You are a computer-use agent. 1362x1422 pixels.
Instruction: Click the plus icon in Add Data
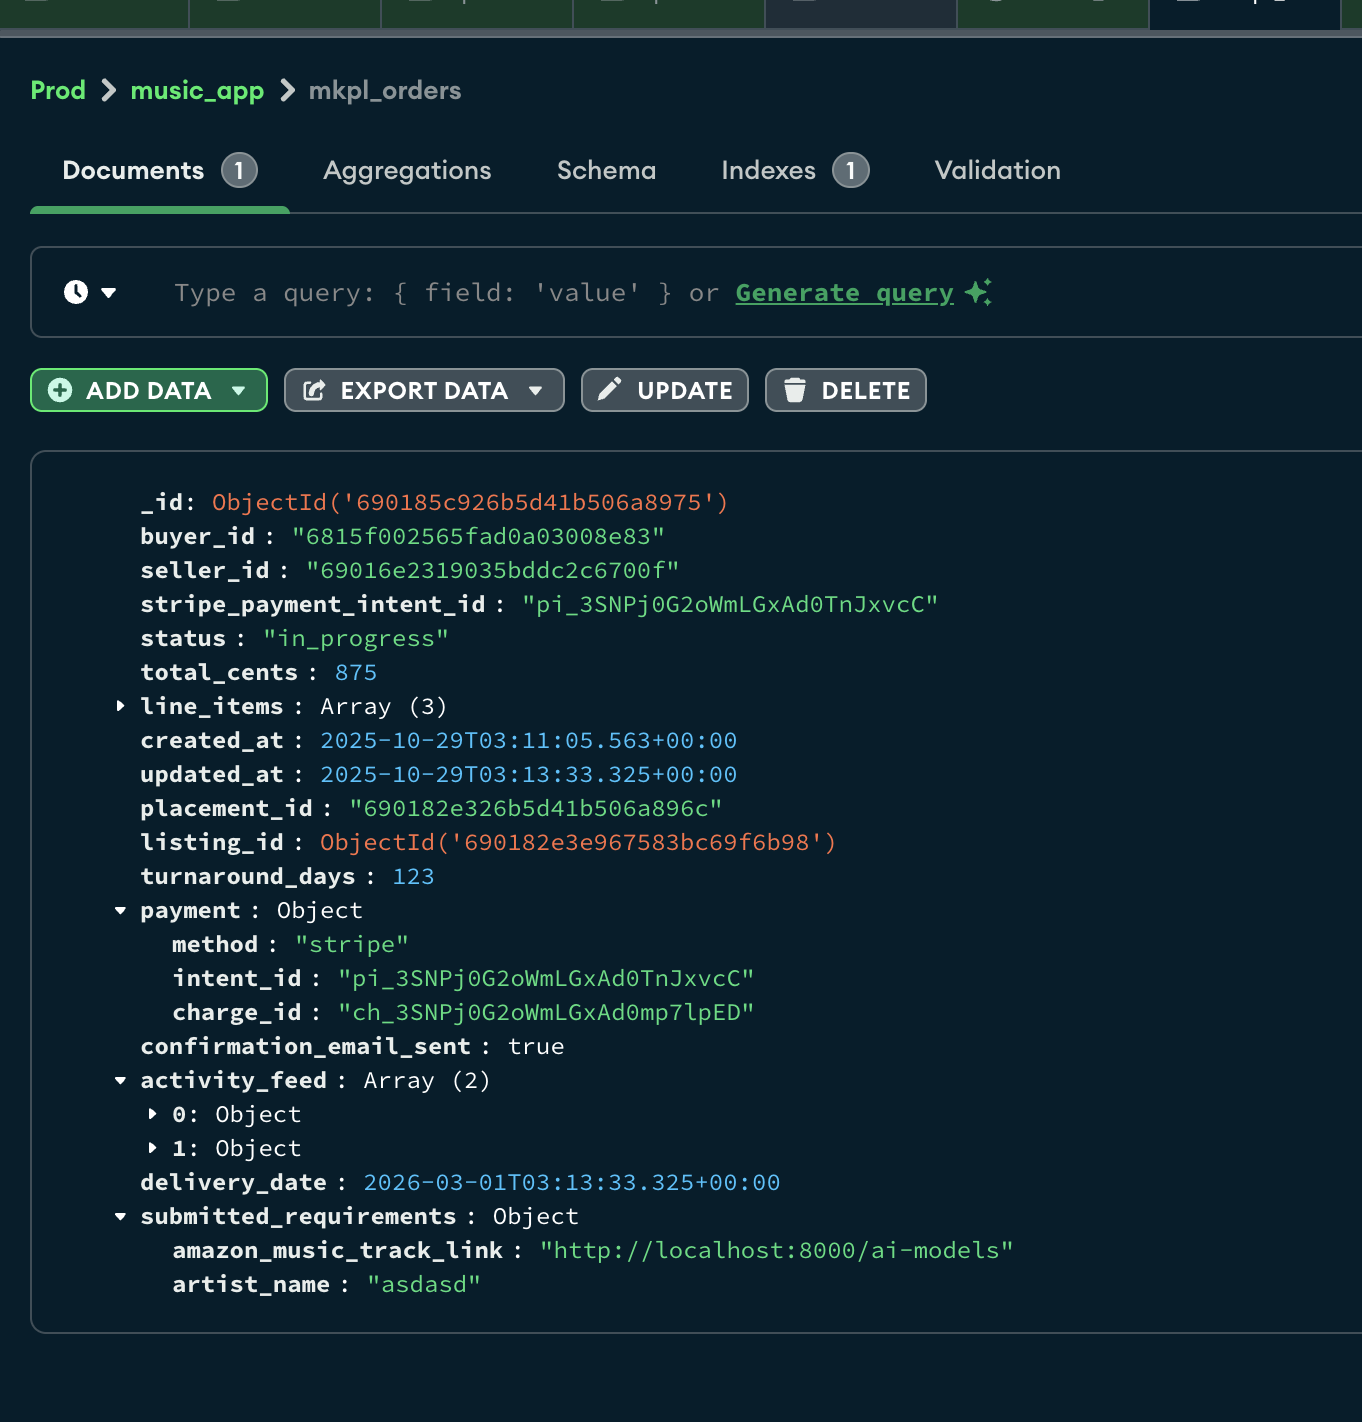[x=60, y=390]
